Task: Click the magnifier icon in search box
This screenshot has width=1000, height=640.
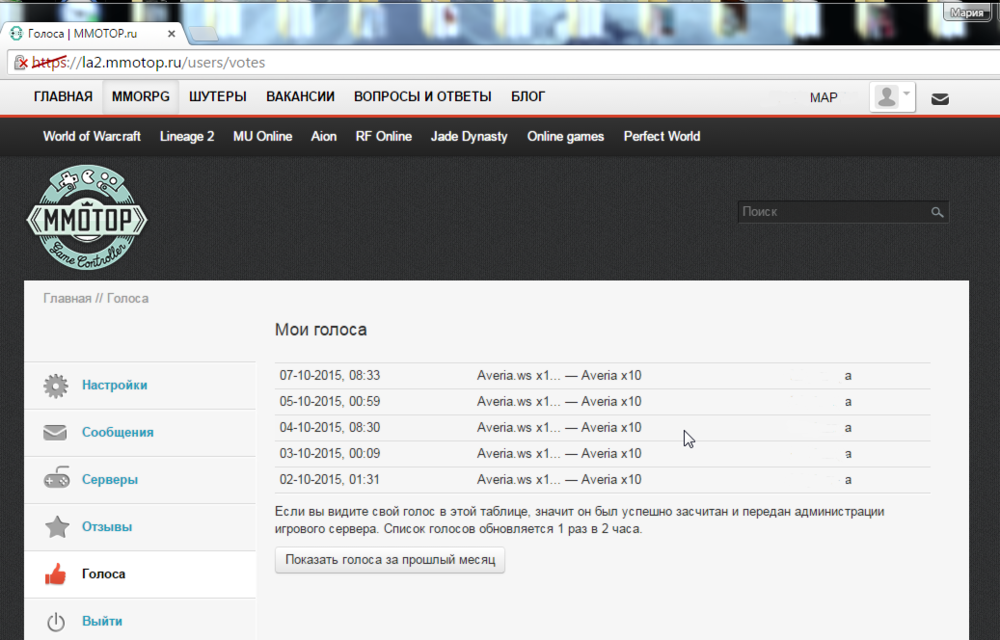Action: click(937, 212)
